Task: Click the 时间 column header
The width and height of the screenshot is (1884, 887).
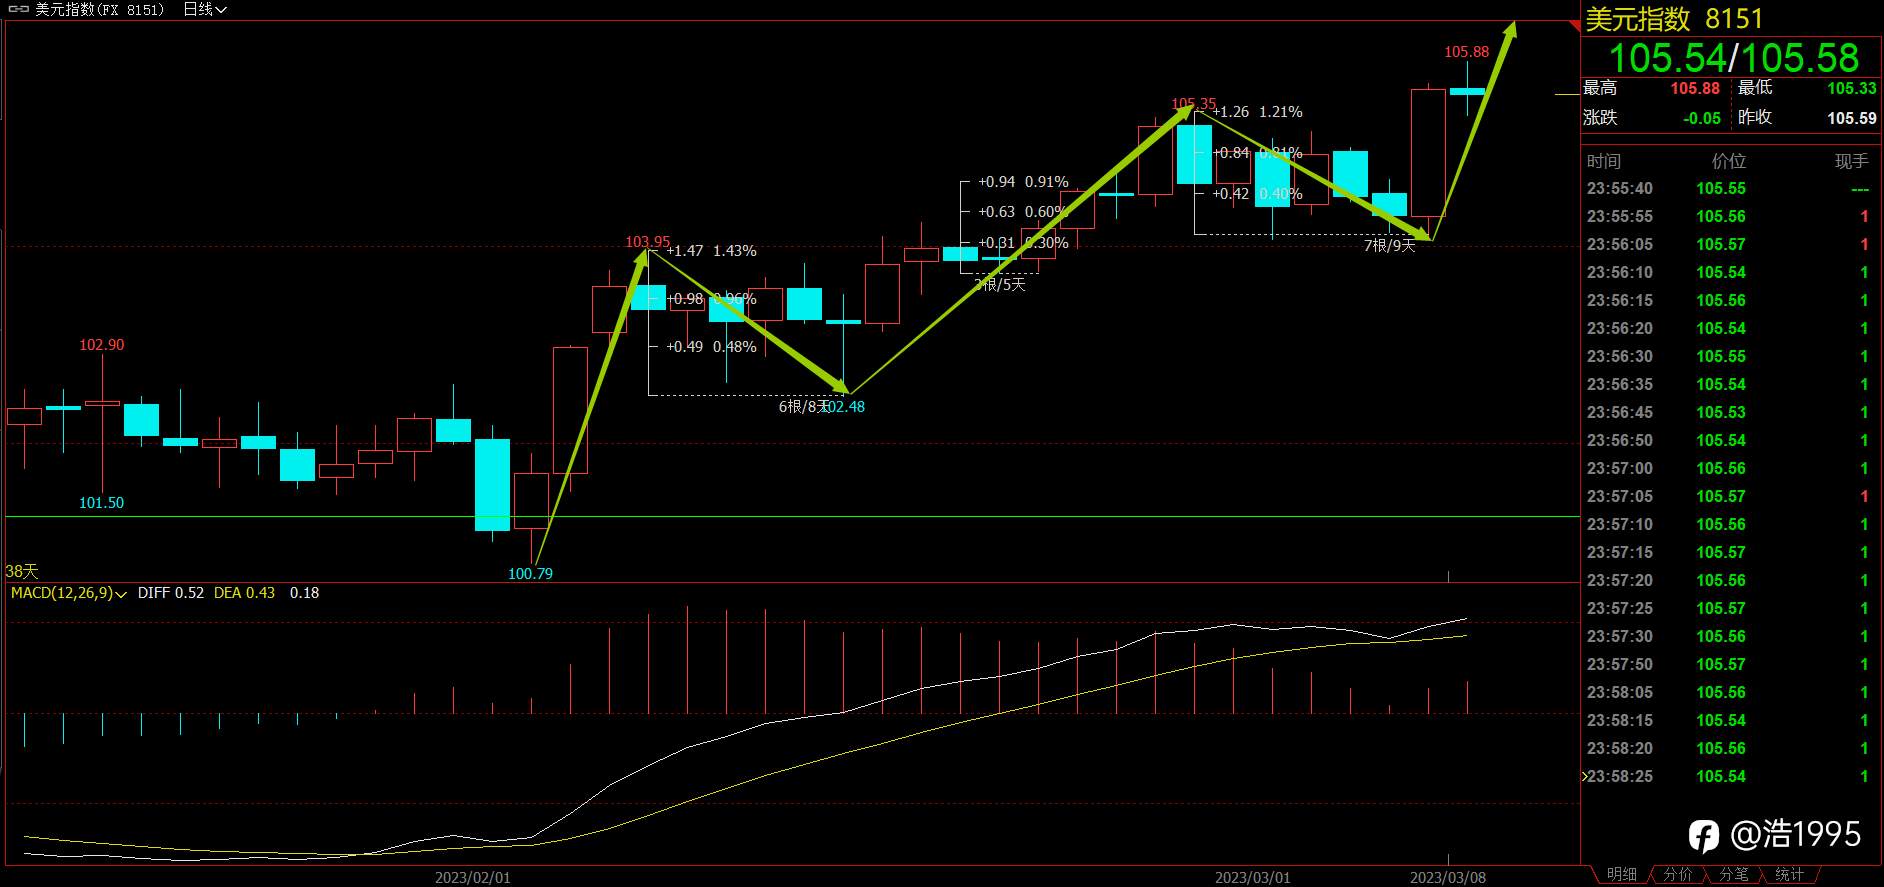Action: coord(1603,161)
